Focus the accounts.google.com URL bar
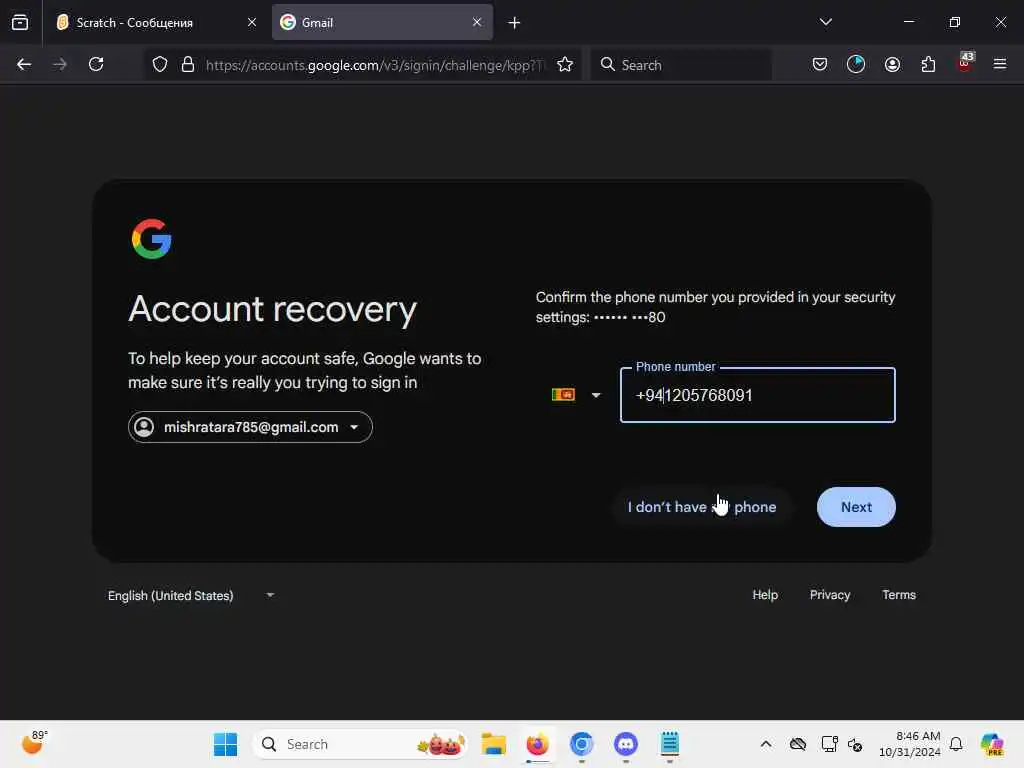1024x768 pixels. coord(374,65)
